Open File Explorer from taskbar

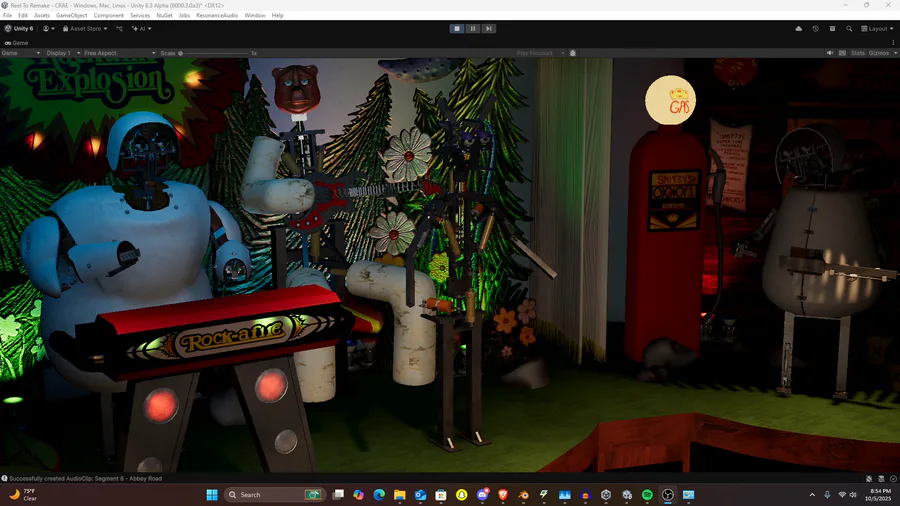[400, 495]
